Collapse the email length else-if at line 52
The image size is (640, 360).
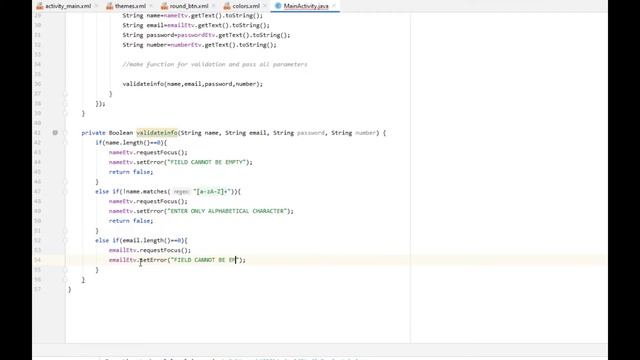[x=65, y=240]
